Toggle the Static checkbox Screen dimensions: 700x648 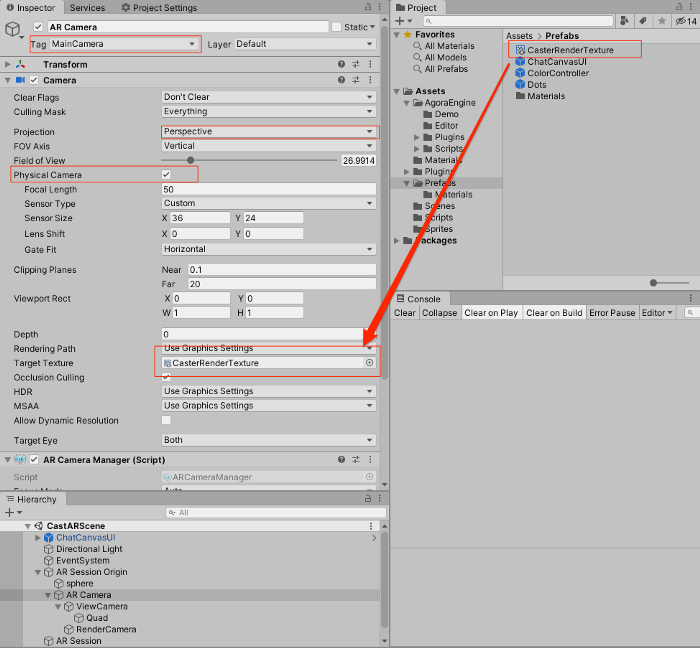pyautogui.click(x=337, y=27)
